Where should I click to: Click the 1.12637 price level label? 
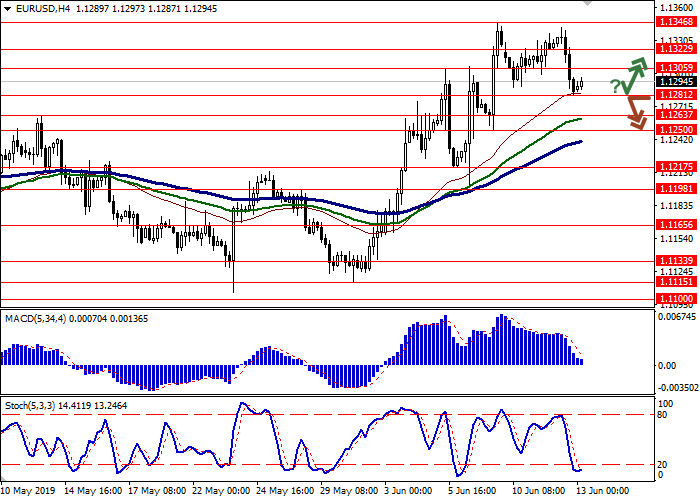click(673, 114)
